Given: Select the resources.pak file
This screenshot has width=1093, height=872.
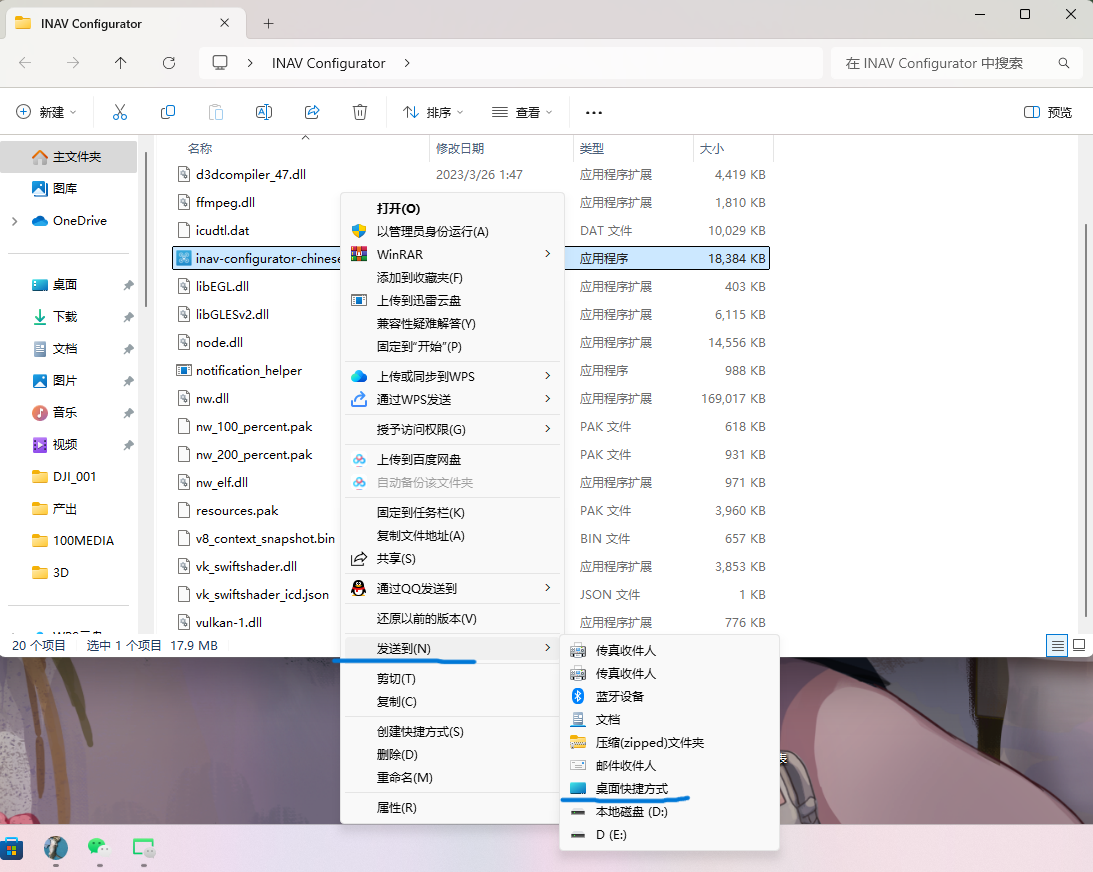Looking at the screenshot, I should coord(237,511).
